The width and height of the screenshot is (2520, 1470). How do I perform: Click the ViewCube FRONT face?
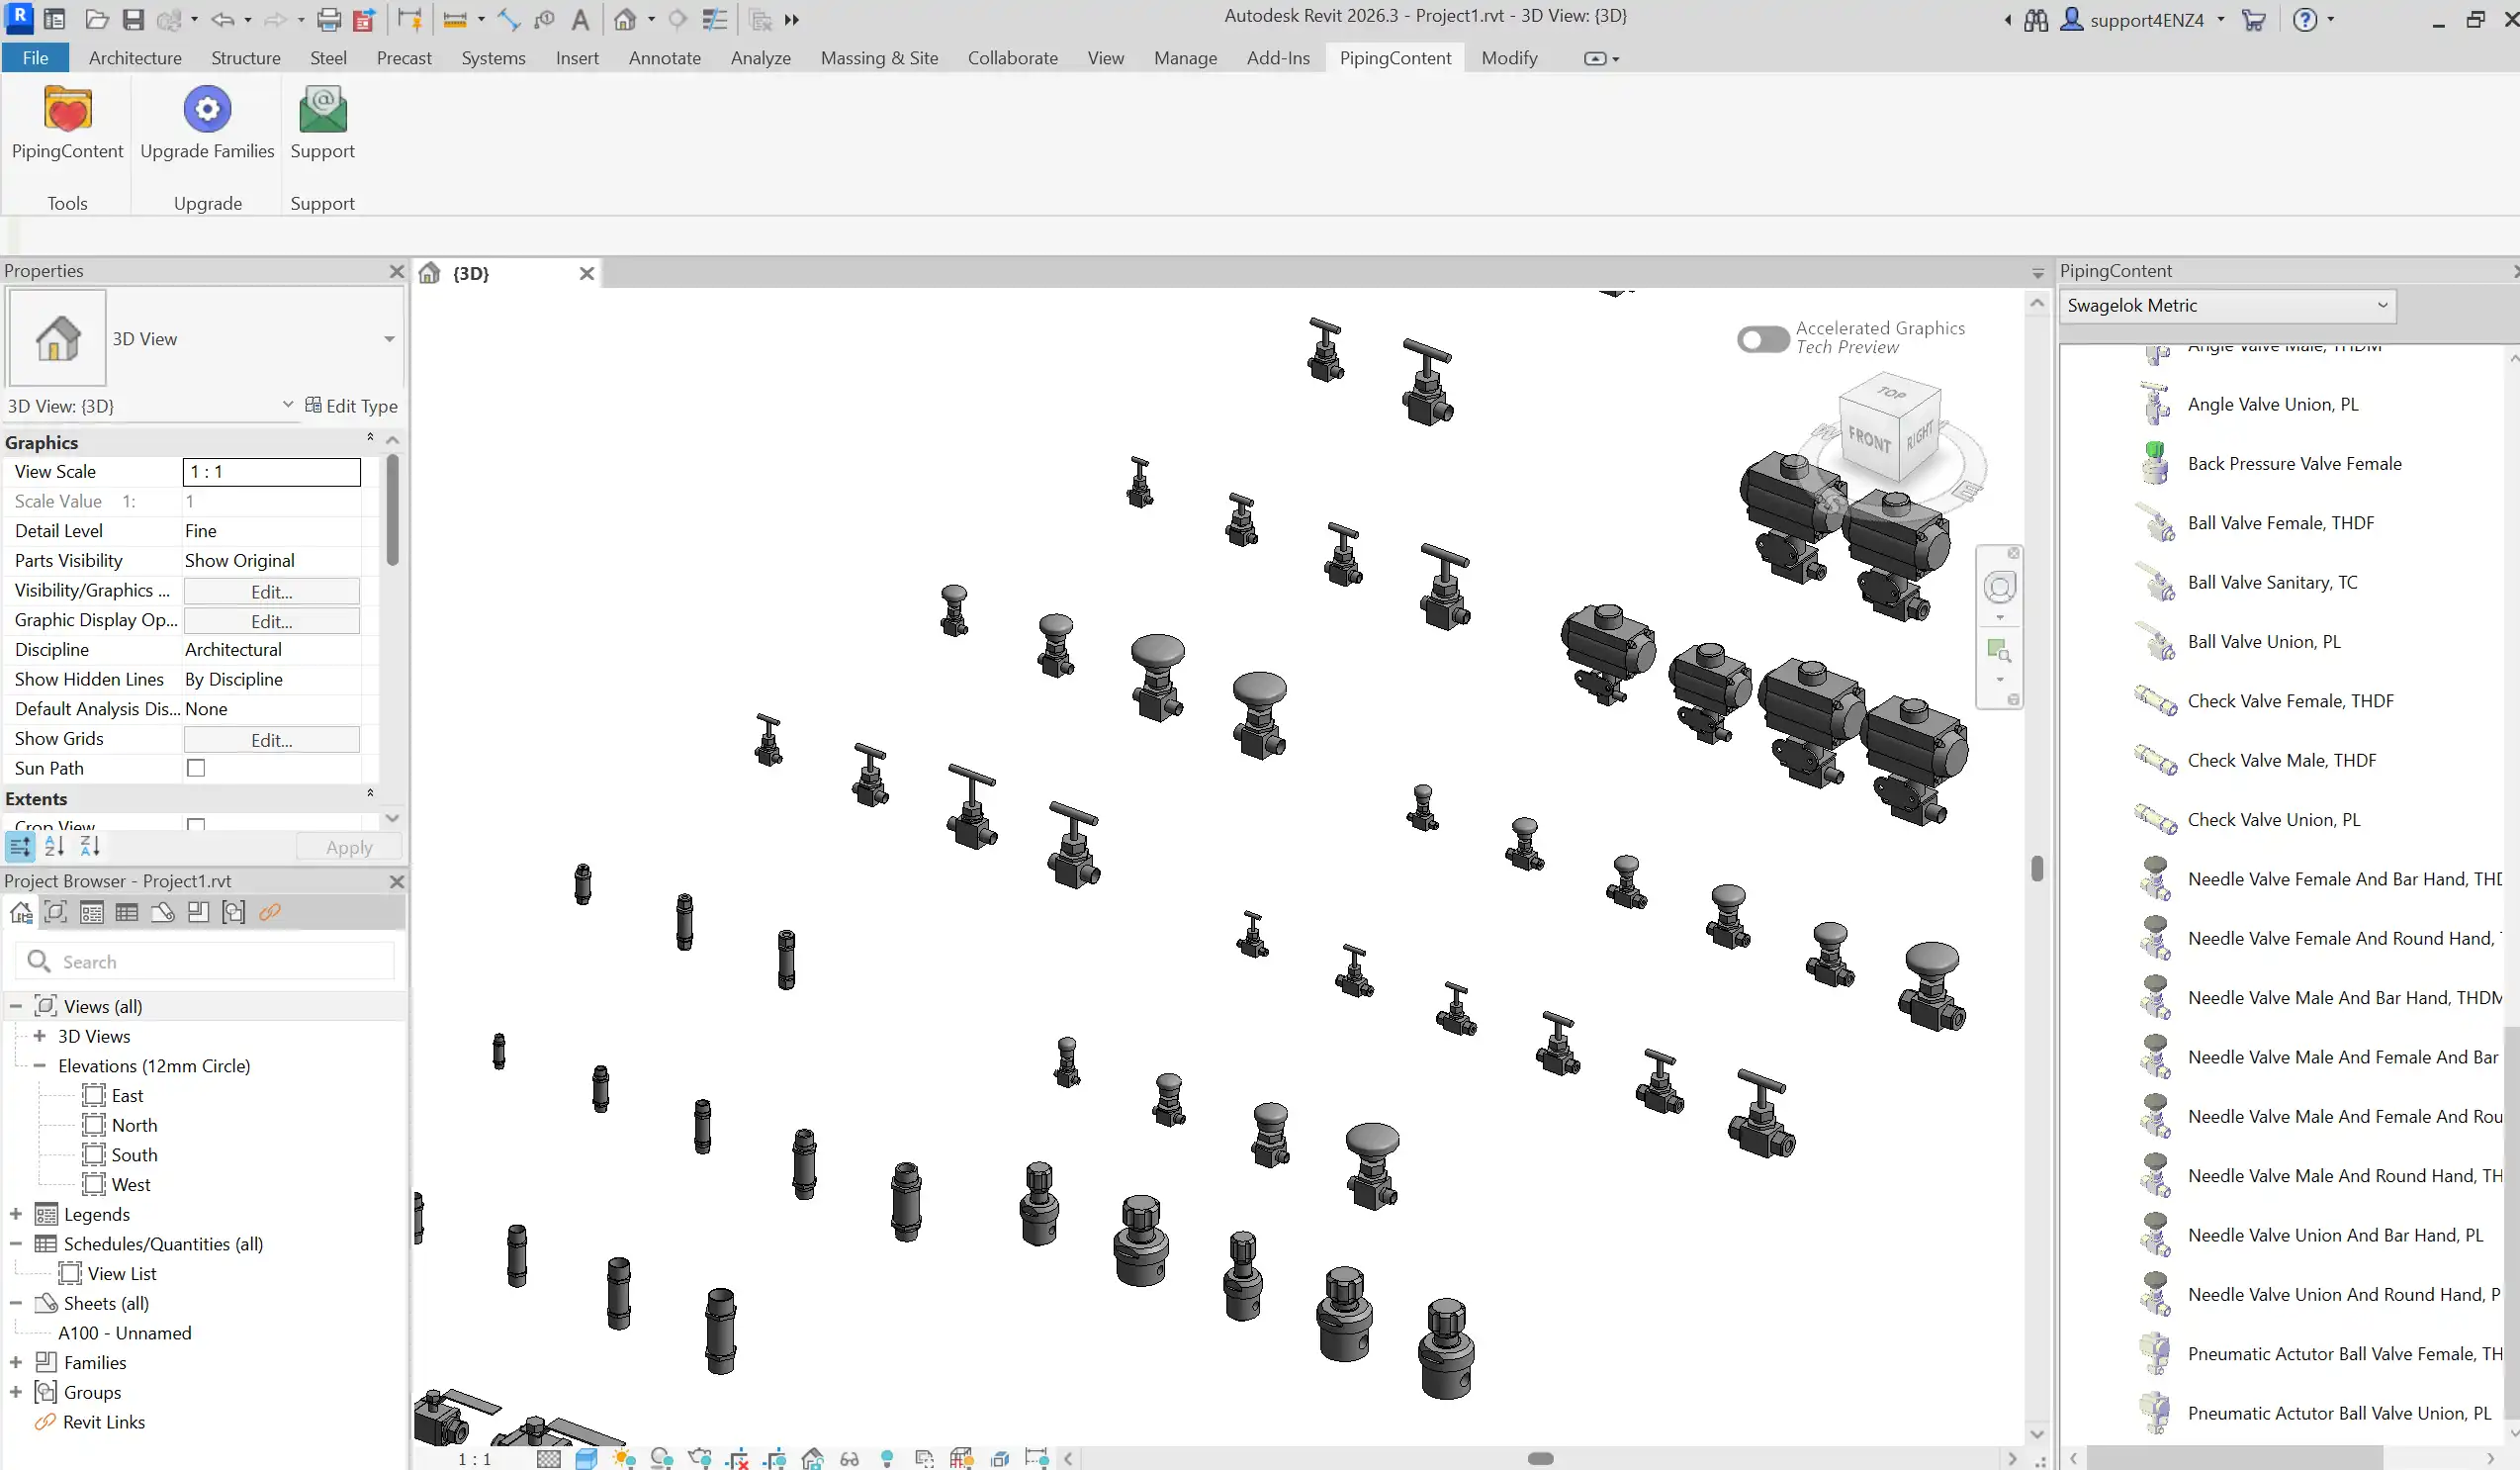pos(1868,438)
